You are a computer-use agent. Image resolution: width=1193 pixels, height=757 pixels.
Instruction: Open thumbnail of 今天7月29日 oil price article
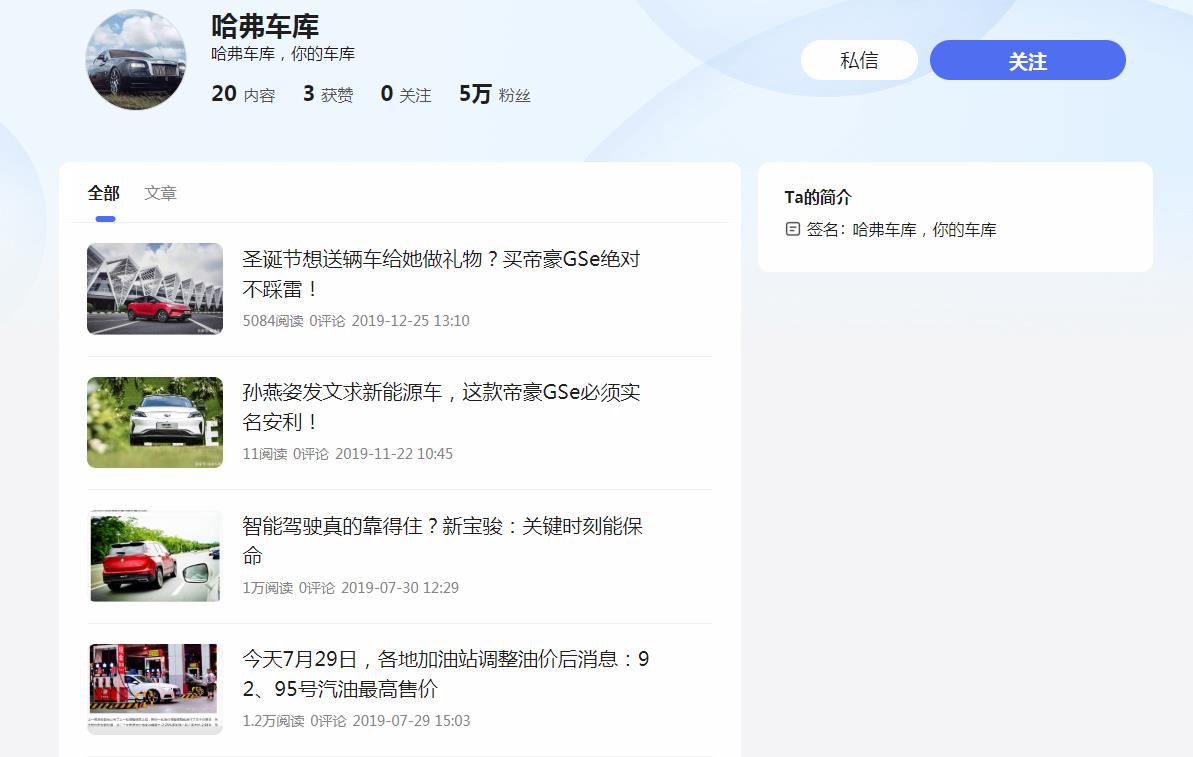click(155, 689)
